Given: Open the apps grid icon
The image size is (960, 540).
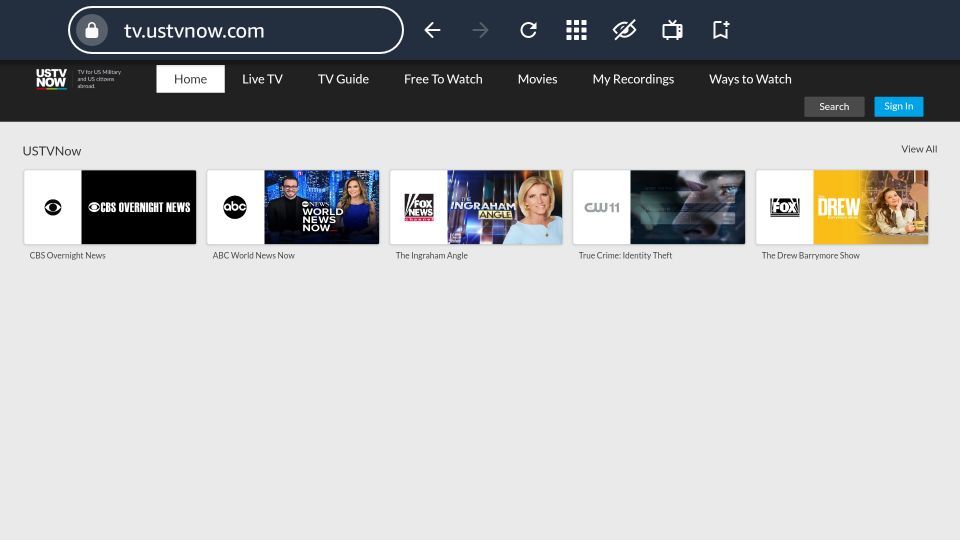Looking at the screenshot, I should point(576,30).
